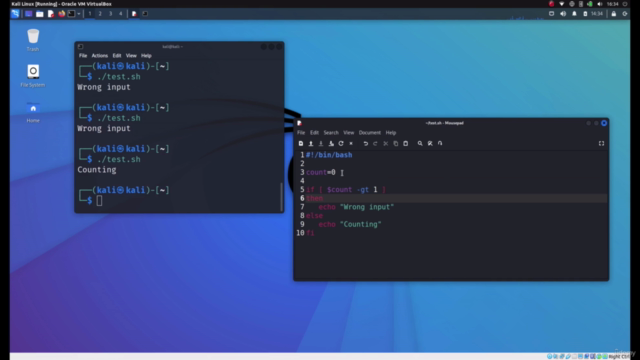640x360 pixels.
Task: Open View menu in terminal window
Action: coord(131,56)
